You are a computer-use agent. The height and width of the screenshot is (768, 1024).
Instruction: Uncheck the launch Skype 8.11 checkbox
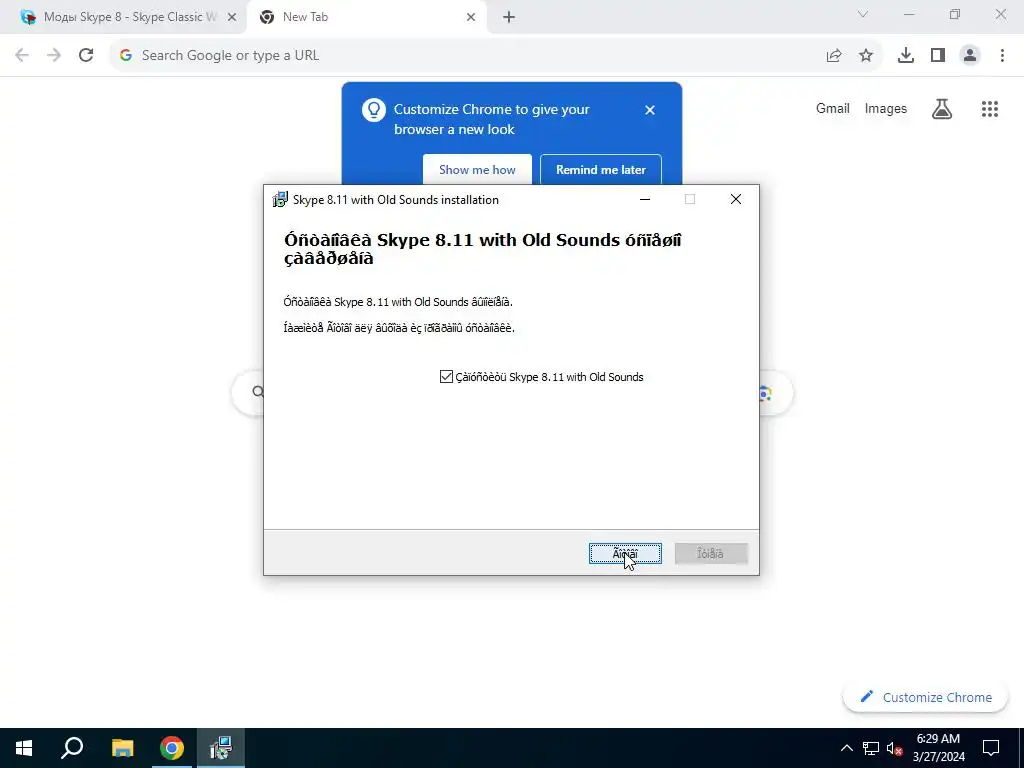[446, 377]
